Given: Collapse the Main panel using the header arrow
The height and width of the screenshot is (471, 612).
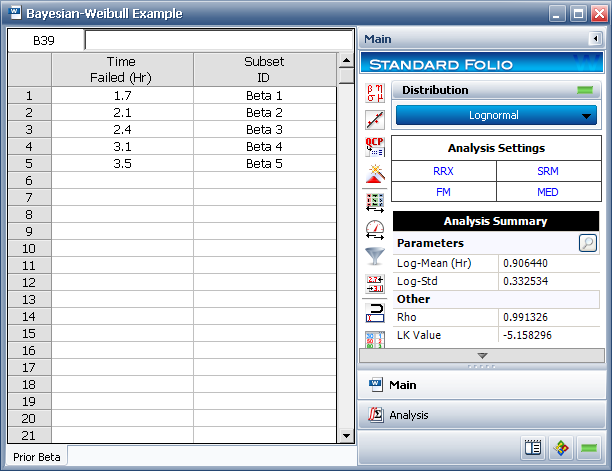Looking at the screenshot, I should (x=596, y=39).
